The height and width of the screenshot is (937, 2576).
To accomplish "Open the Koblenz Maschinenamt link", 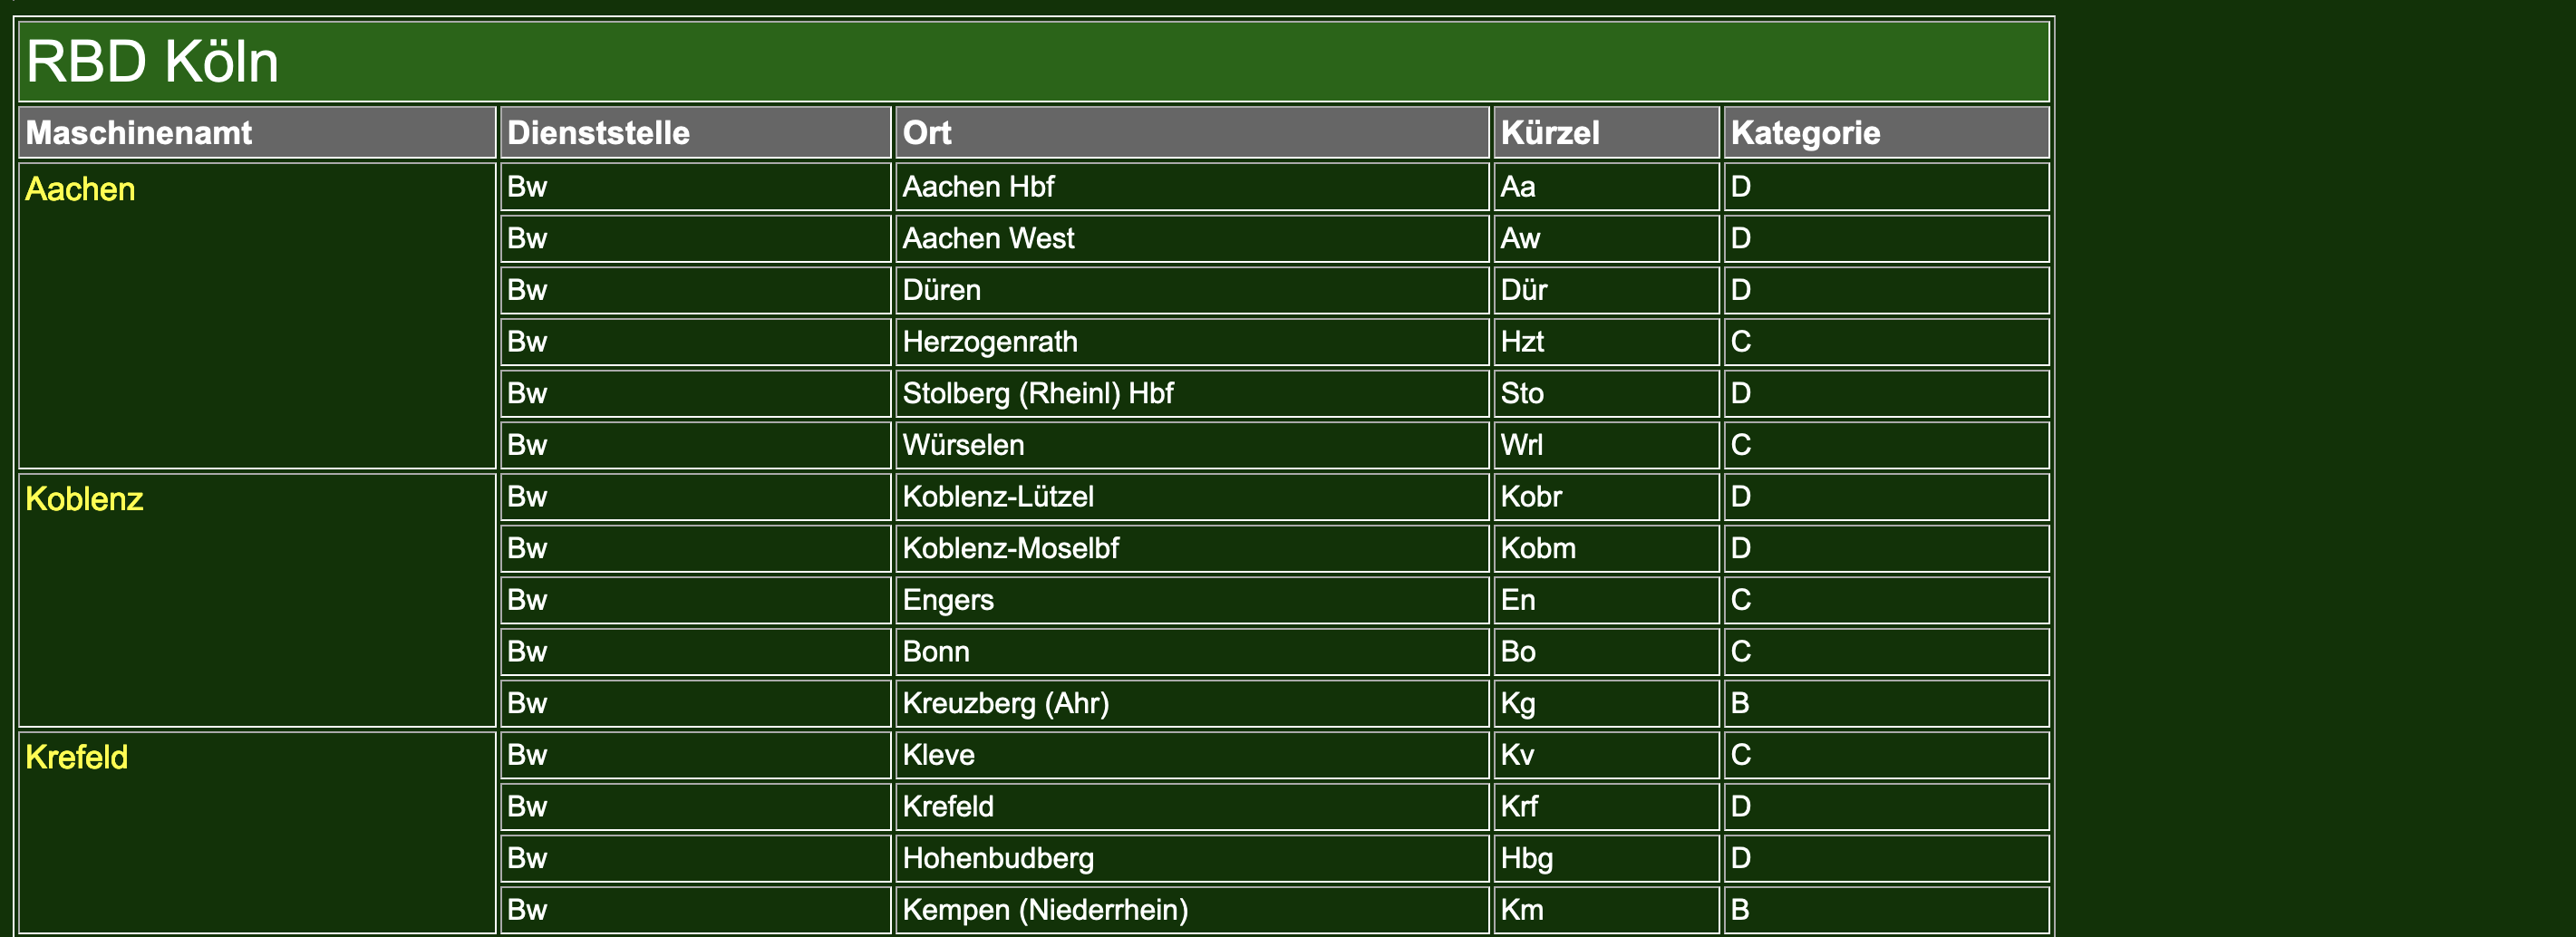I will (x=84, y=499).
